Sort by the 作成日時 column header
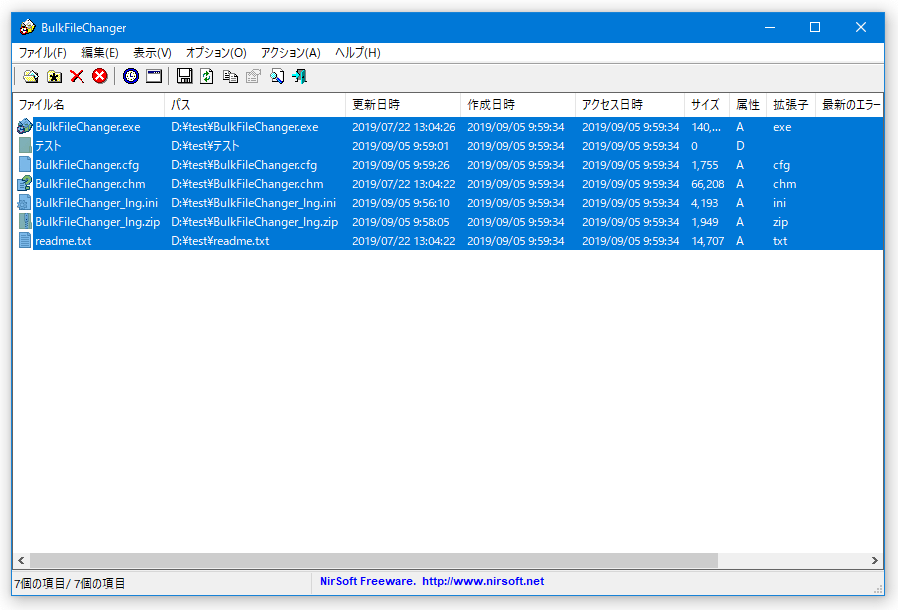Screen dimensions: 898x610 click(x=518, y=104)
